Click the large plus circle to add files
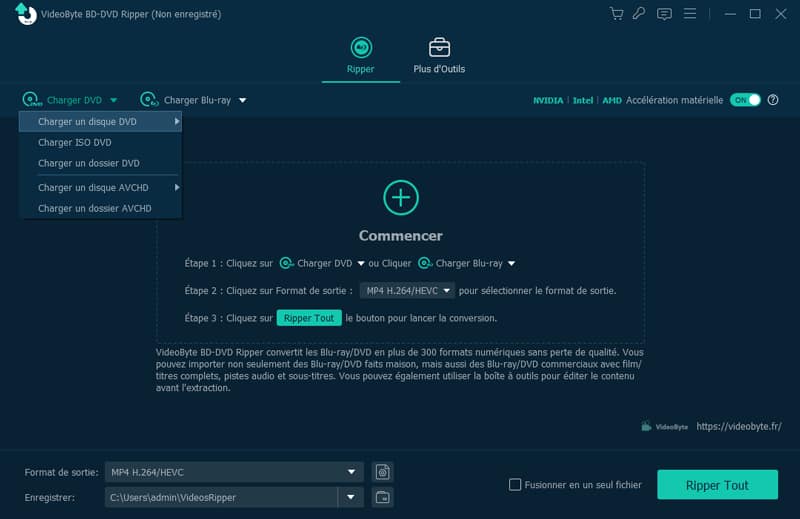 (x=400, y=197)
